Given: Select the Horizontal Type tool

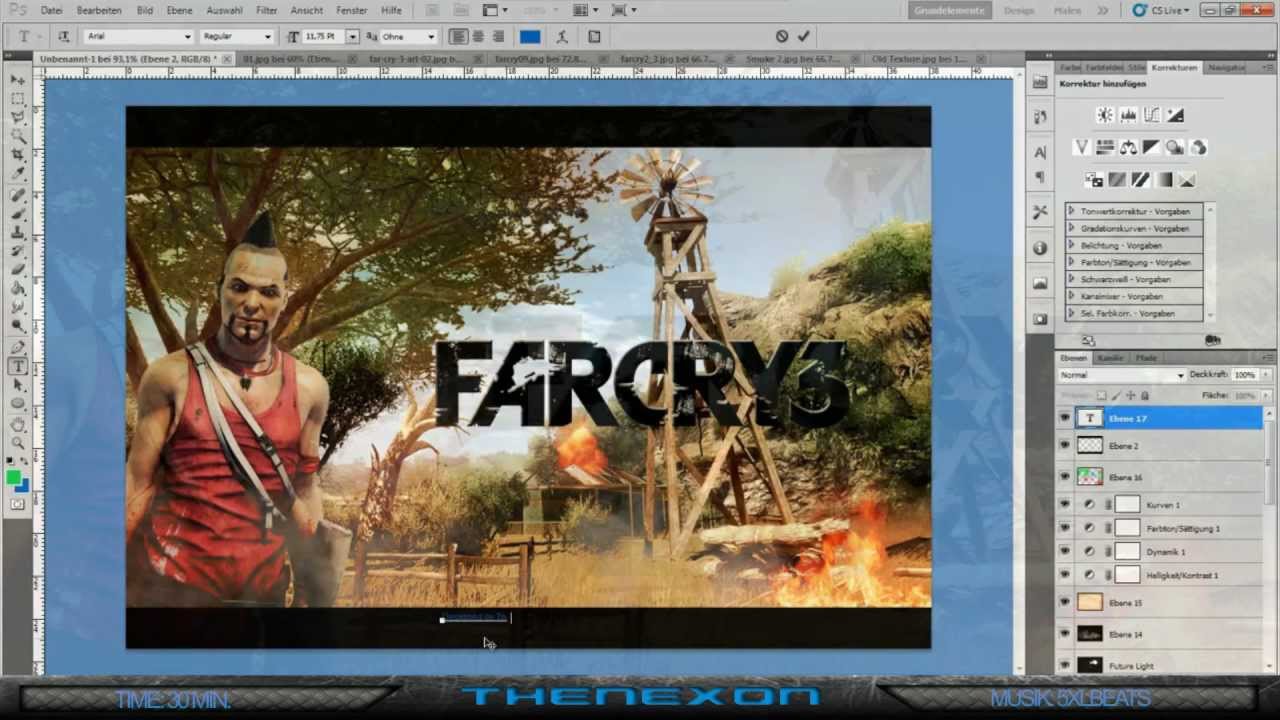Looking at the screenshot, I should point(18,366).
